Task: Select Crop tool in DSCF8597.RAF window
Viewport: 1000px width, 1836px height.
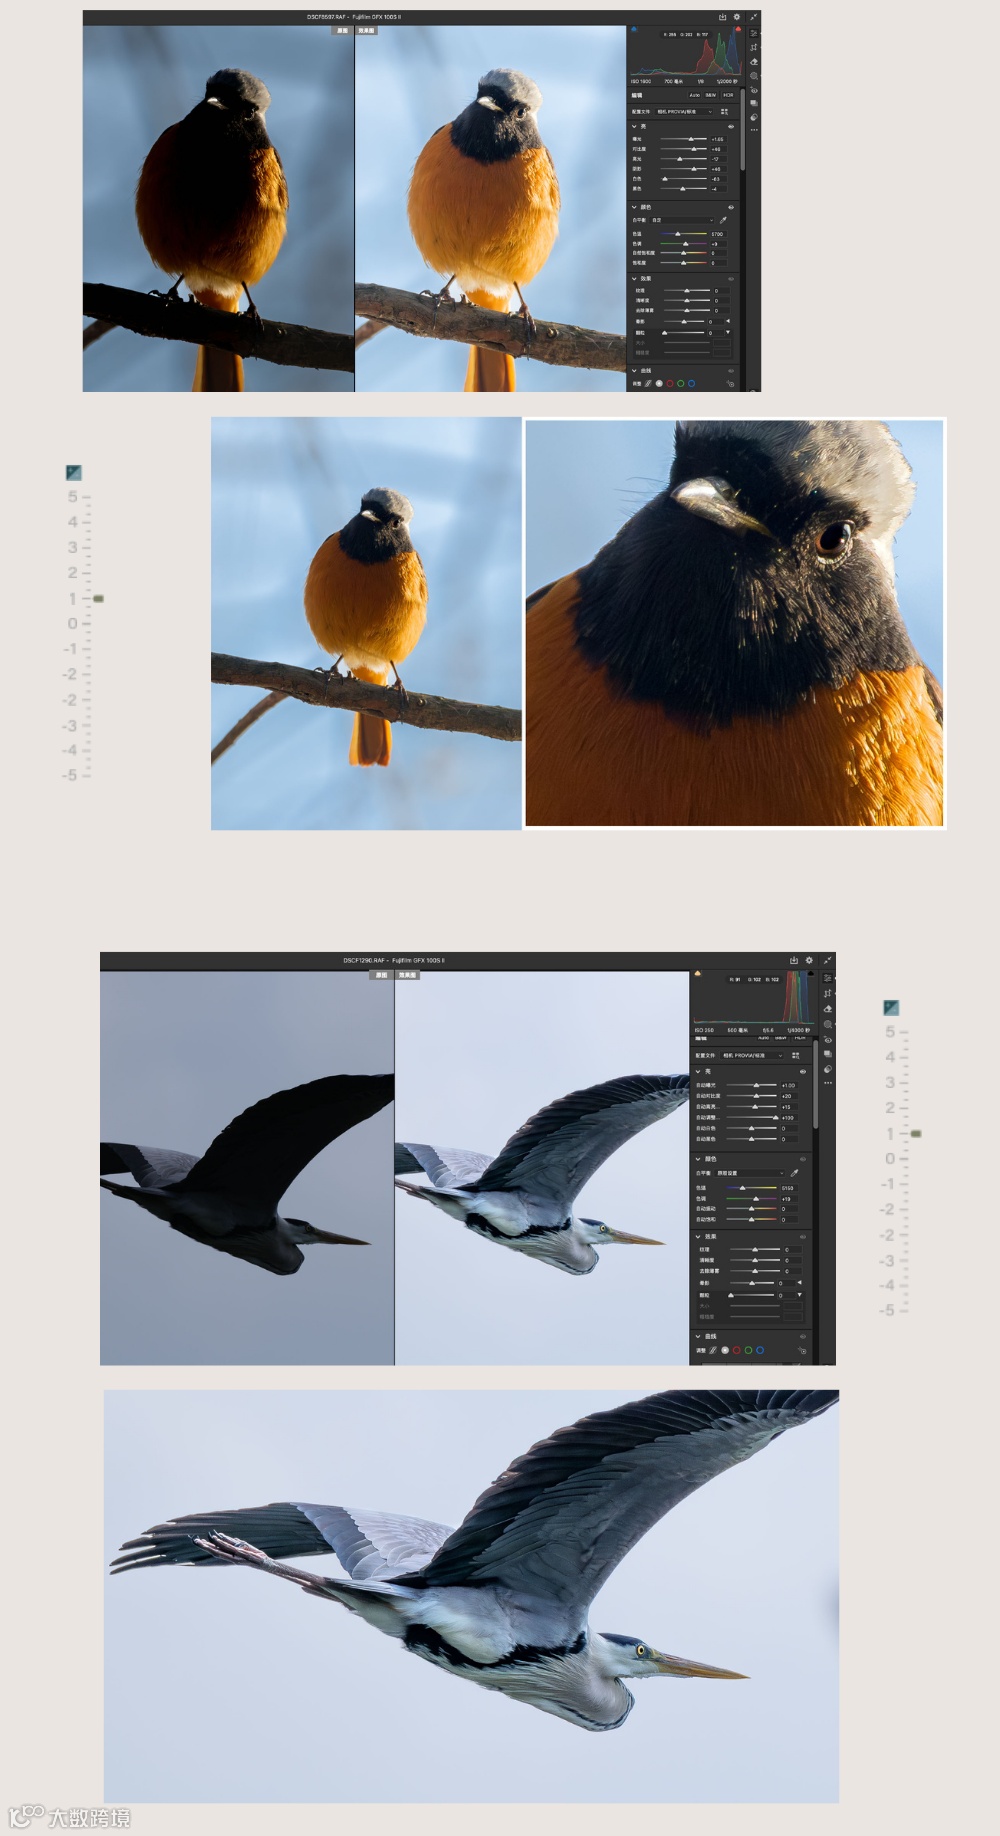Action: click(754, 47)
